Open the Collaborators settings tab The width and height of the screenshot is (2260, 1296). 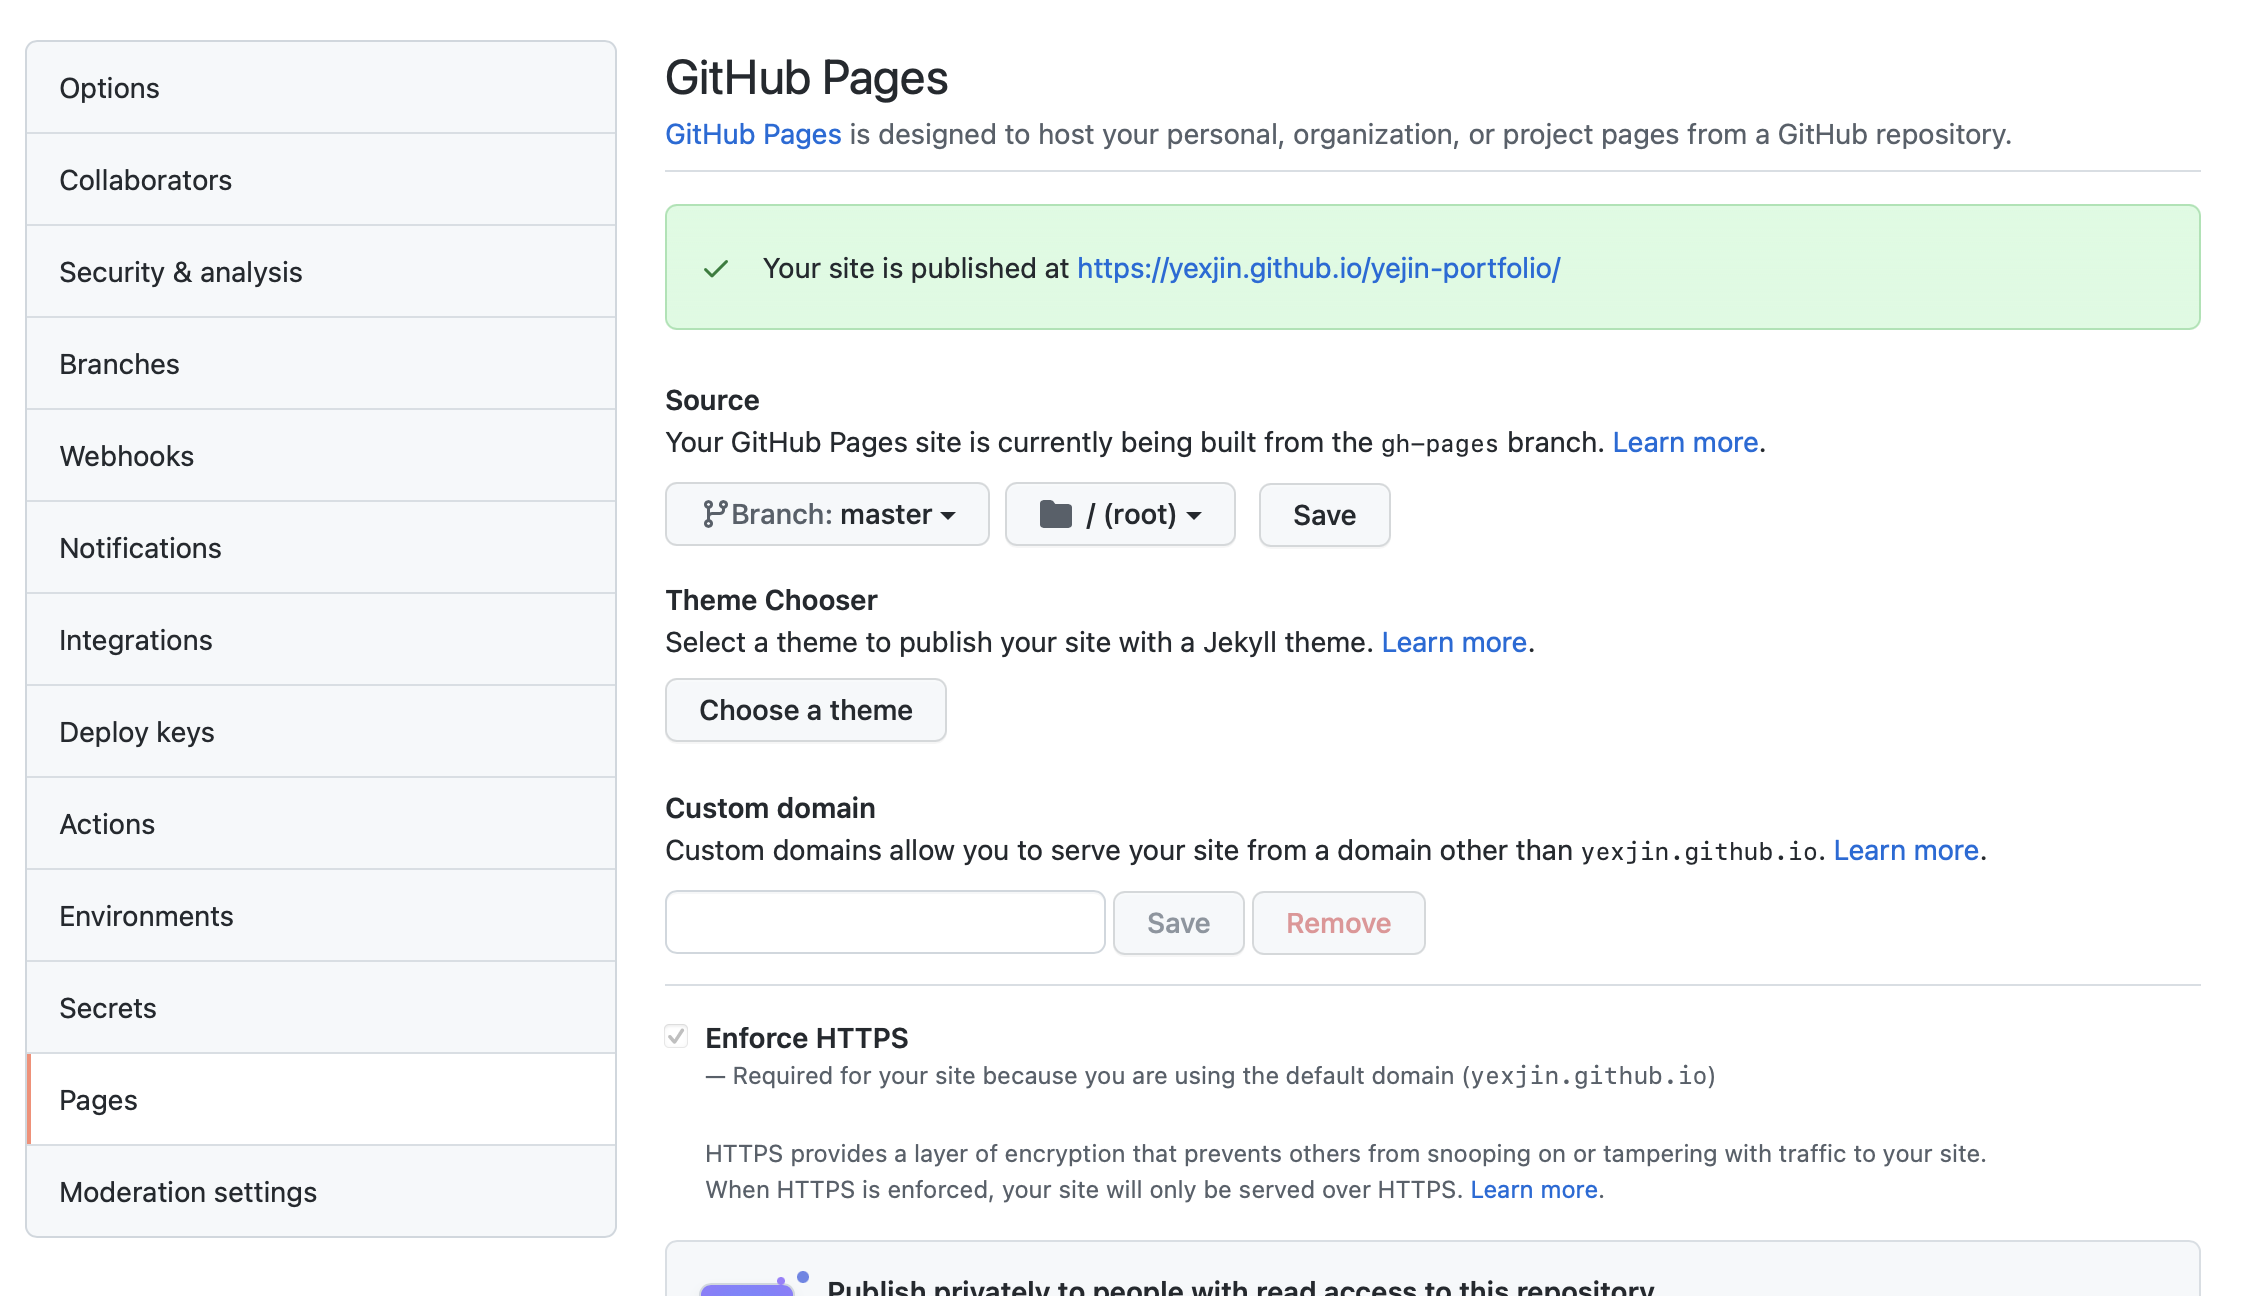[x=146, y=180]
